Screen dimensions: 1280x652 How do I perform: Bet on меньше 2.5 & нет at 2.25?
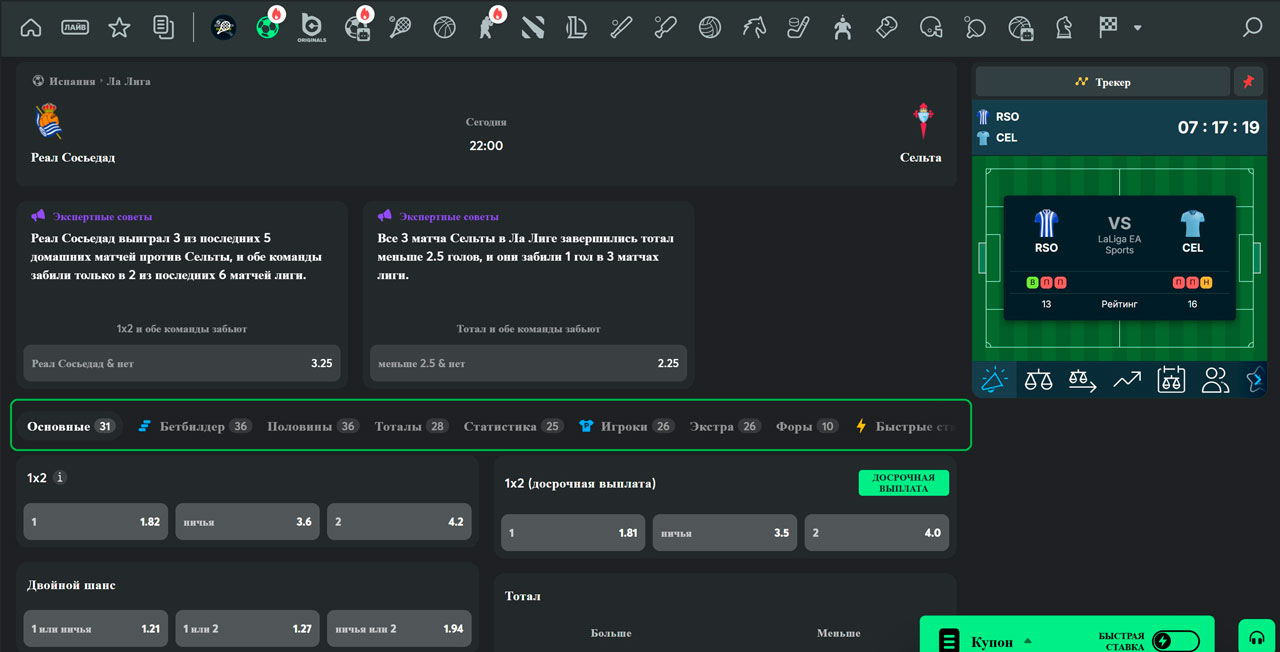(529, 363)
